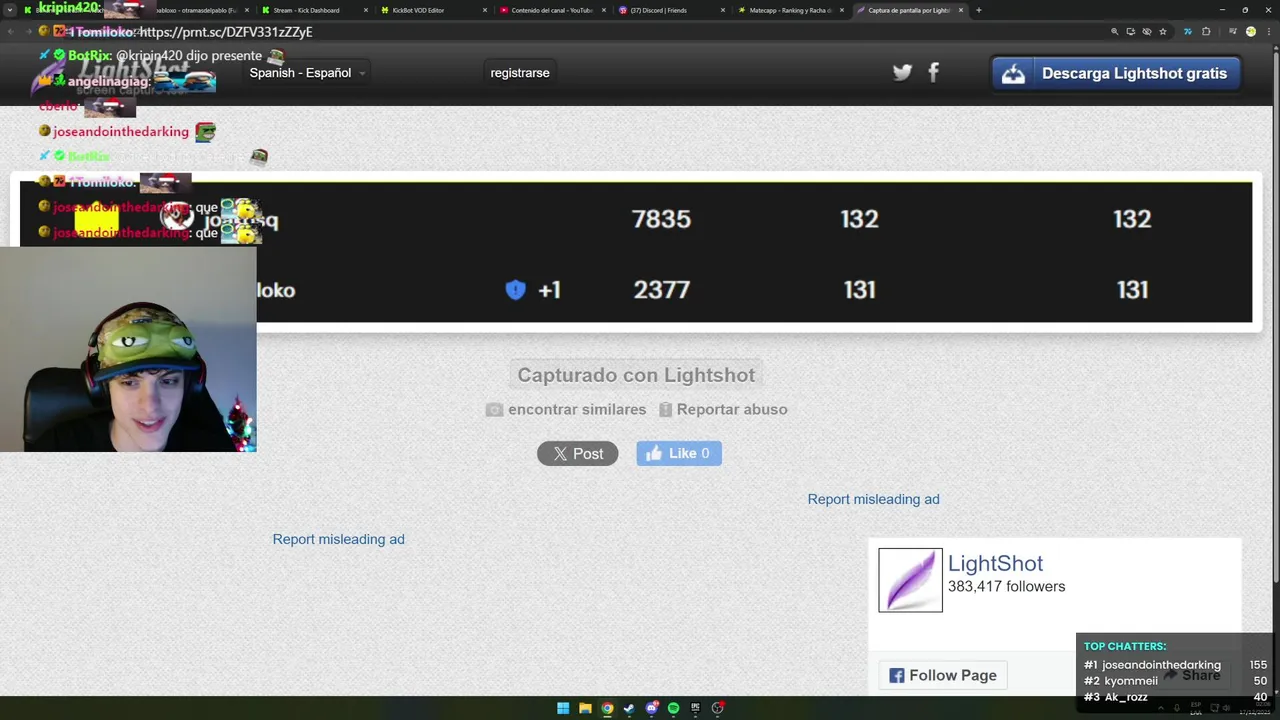The height and width of the screenshot is (720, 1280).
Task: Open the system clock in the taskbar
Action: click(1254, 708)
